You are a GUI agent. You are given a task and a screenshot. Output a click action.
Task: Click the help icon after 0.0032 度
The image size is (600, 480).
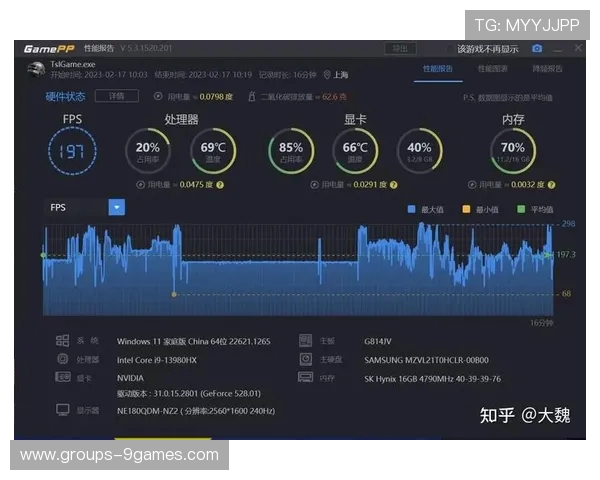(551, 185)
